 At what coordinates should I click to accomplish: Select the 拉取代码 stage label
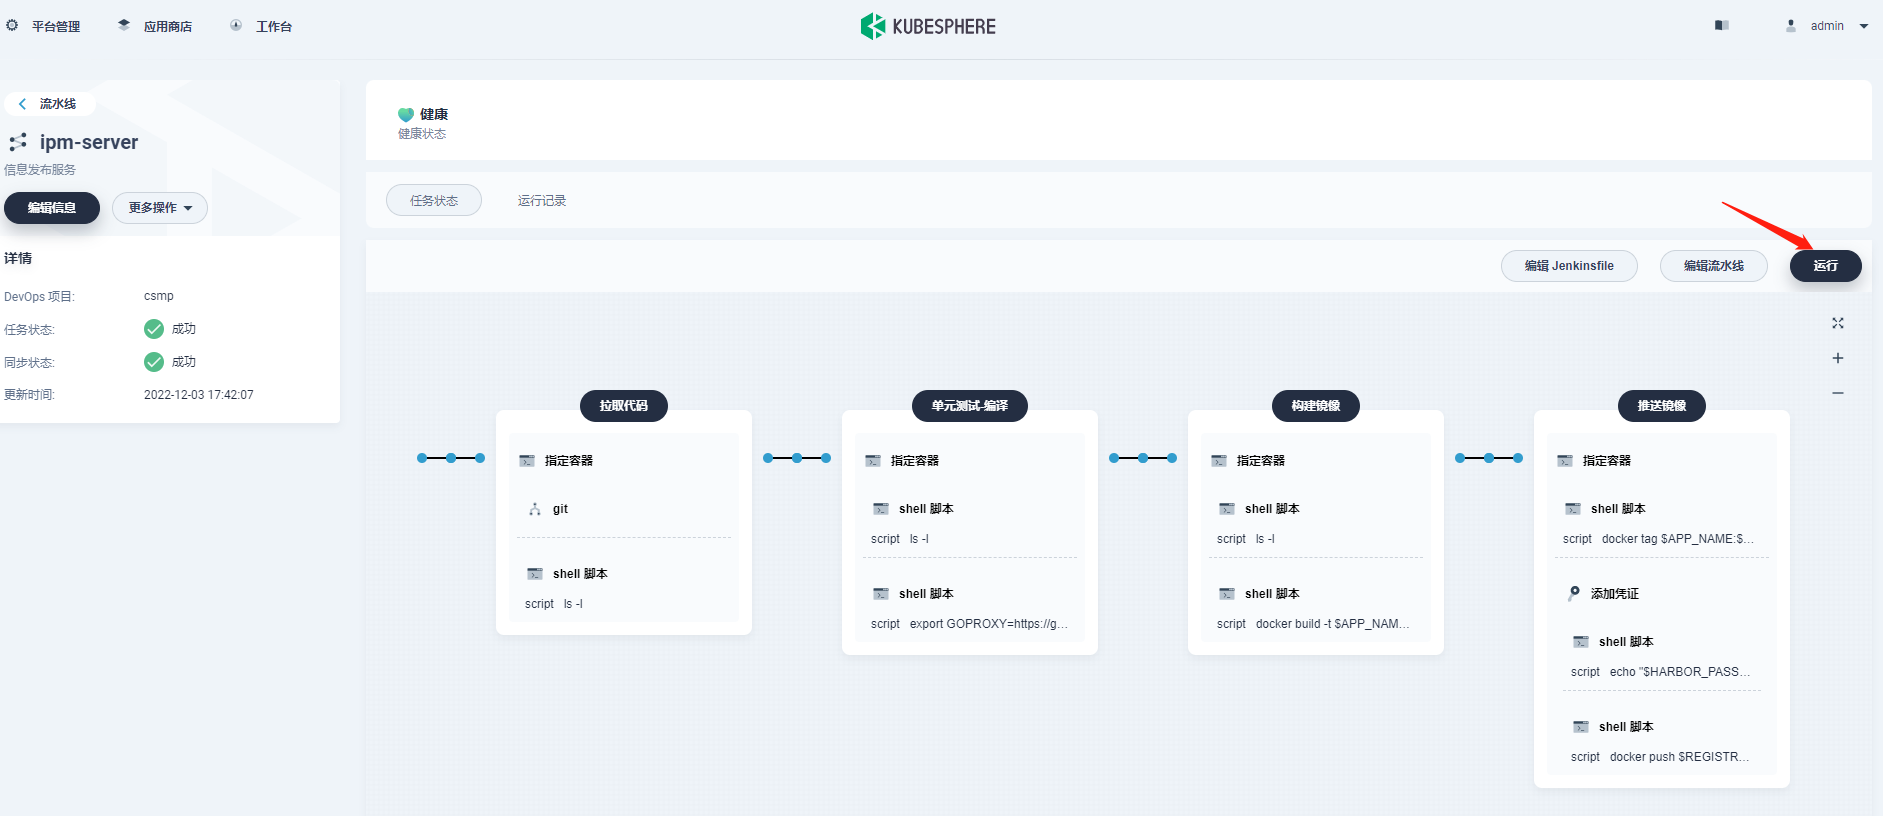624,406
